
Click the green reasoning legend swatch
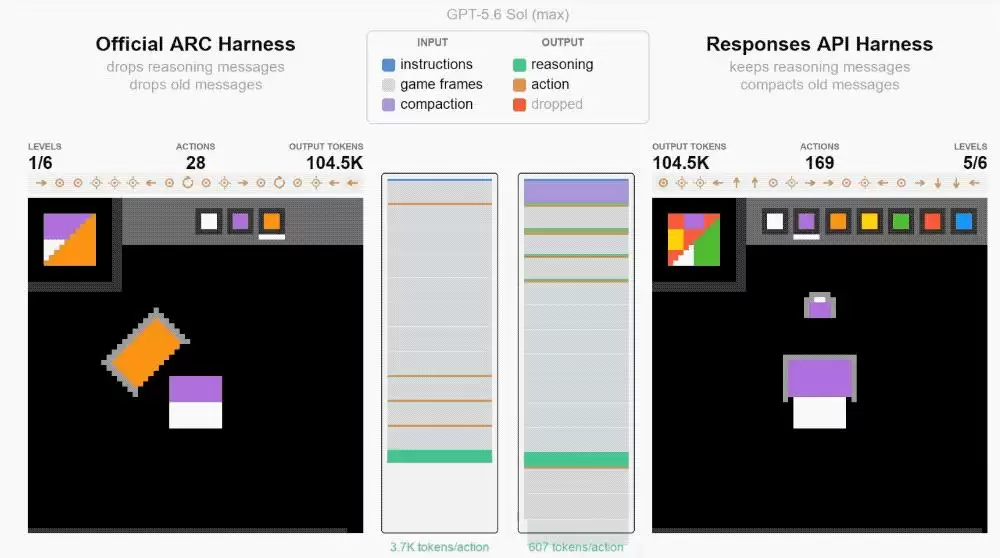[519, 64]
